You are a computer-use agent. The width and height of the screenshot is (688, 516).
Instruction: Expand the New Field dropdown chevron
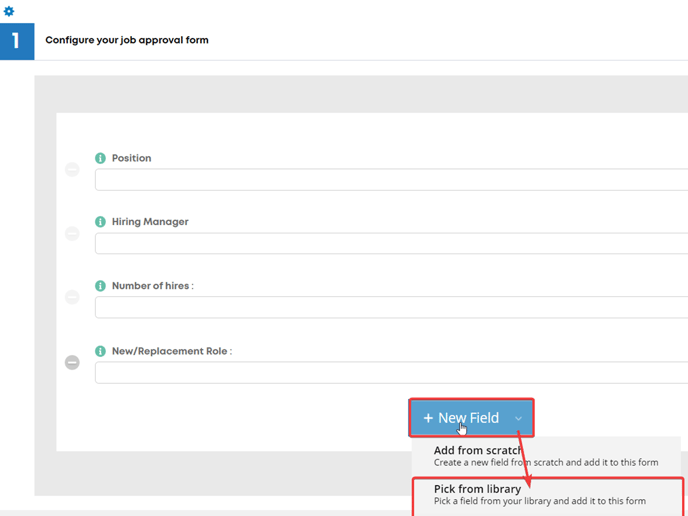coord(518,418)
